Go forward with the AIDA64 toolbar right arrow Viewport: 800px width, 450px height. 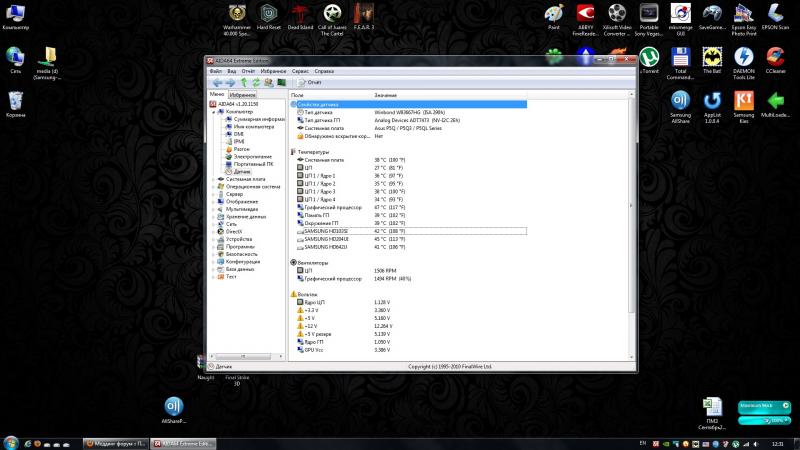coord(230,82)
